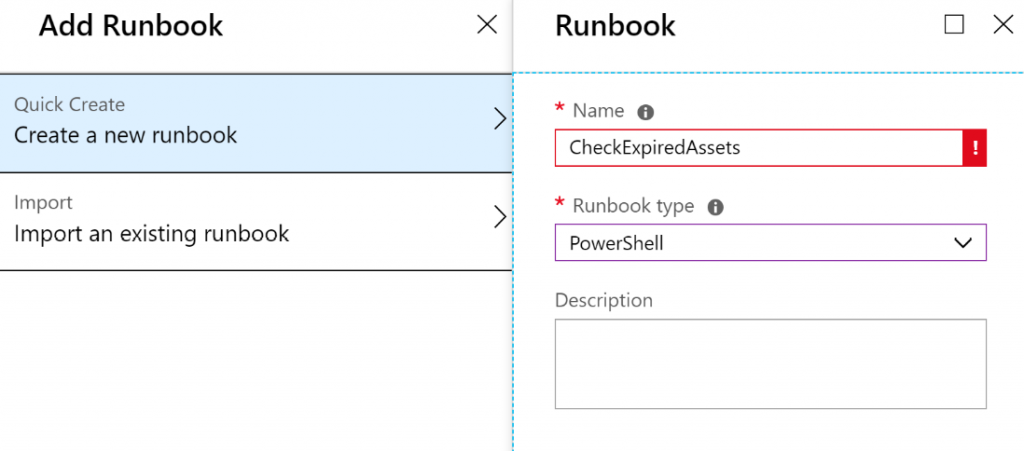Screen dimensions: 1024x451
Task: Choose Import an existing runbook
Action: pyautogui.click(x=151, y=234)
